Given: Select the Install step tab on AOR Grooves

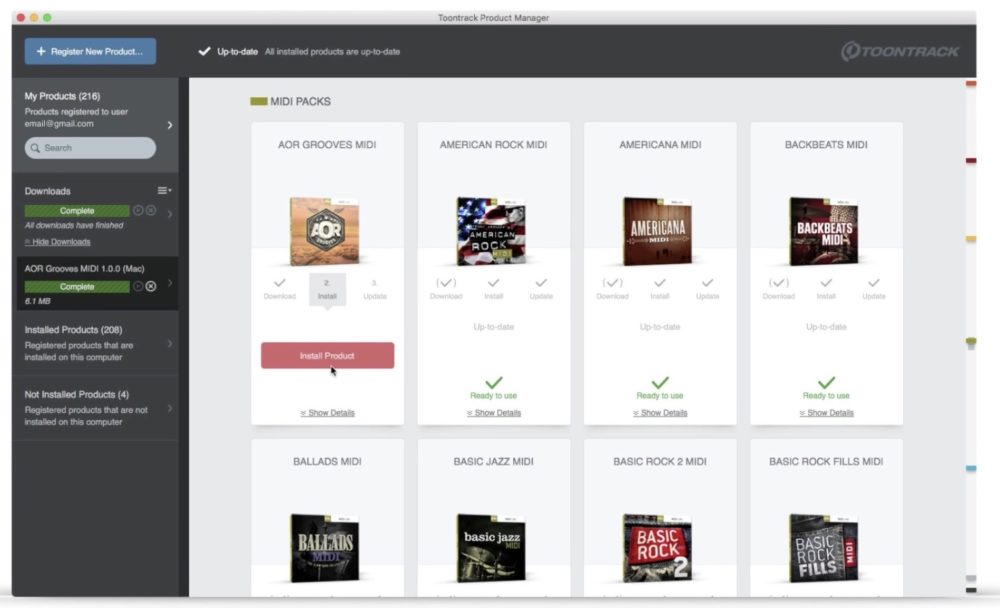Looking at the screenshot, I should coord(327,289).
